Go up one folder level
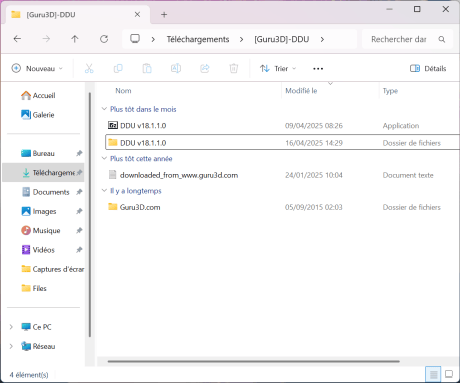 [75, 39]
